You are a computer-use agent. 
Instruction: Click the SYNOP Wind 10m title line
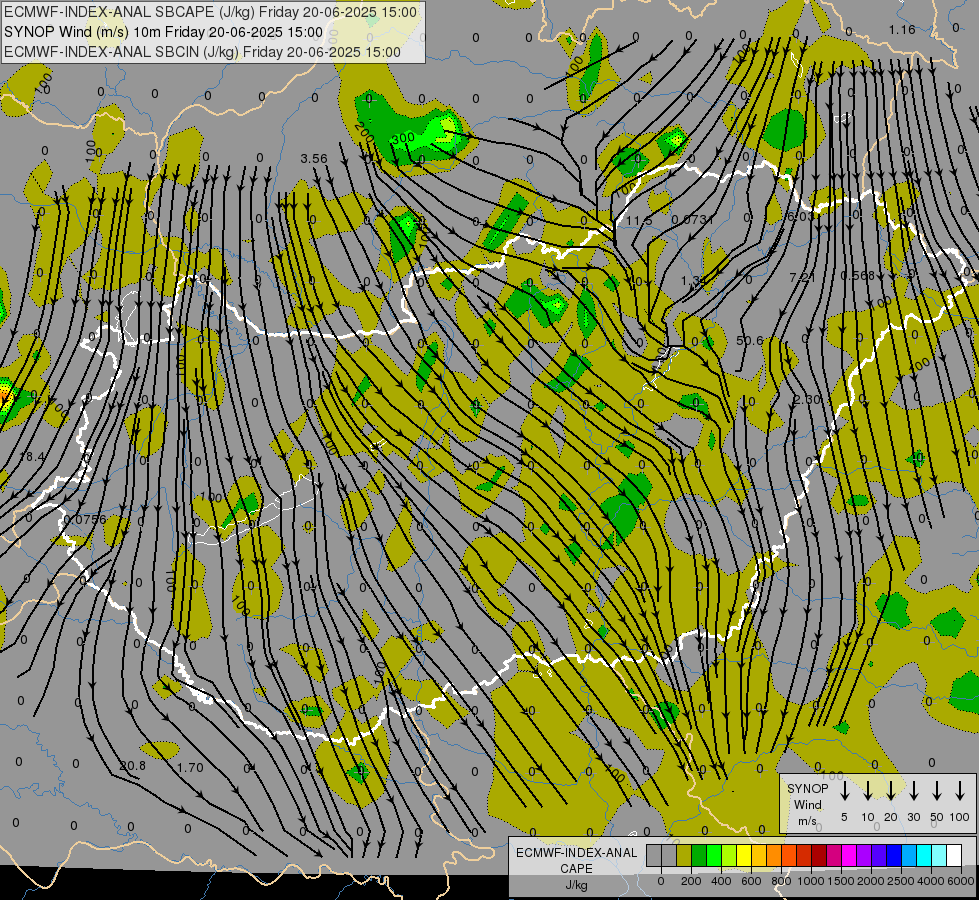[164, 32]
